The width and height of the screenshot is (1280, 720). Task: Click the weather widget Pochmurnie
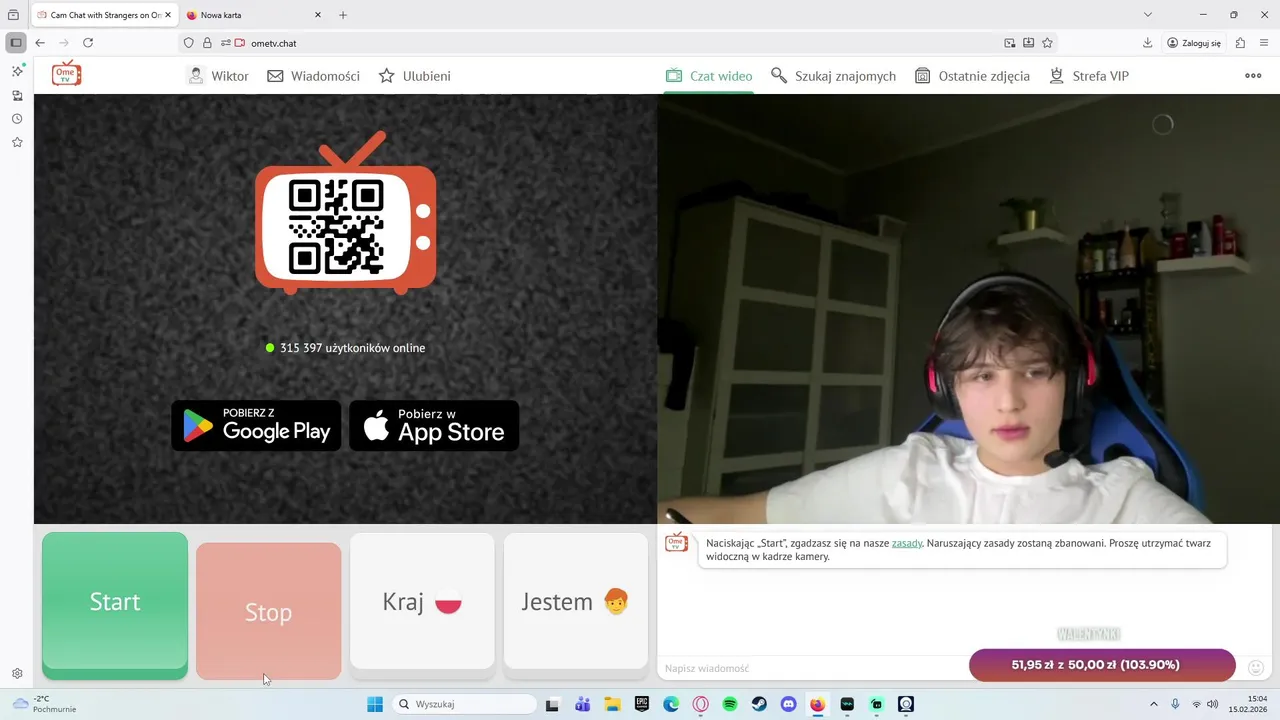coord(45,704)
